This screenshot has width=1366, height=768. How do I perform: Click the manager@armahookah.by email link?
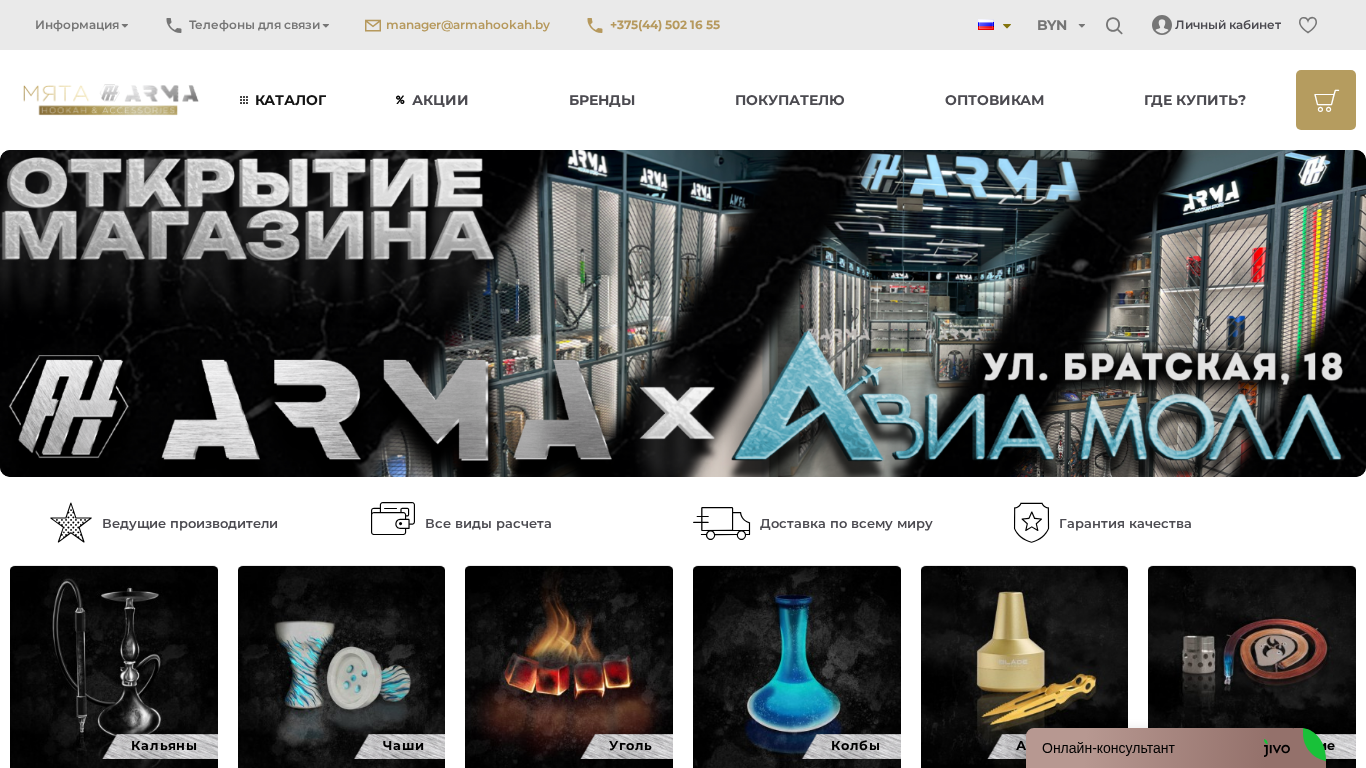click(x=468, y=25)
